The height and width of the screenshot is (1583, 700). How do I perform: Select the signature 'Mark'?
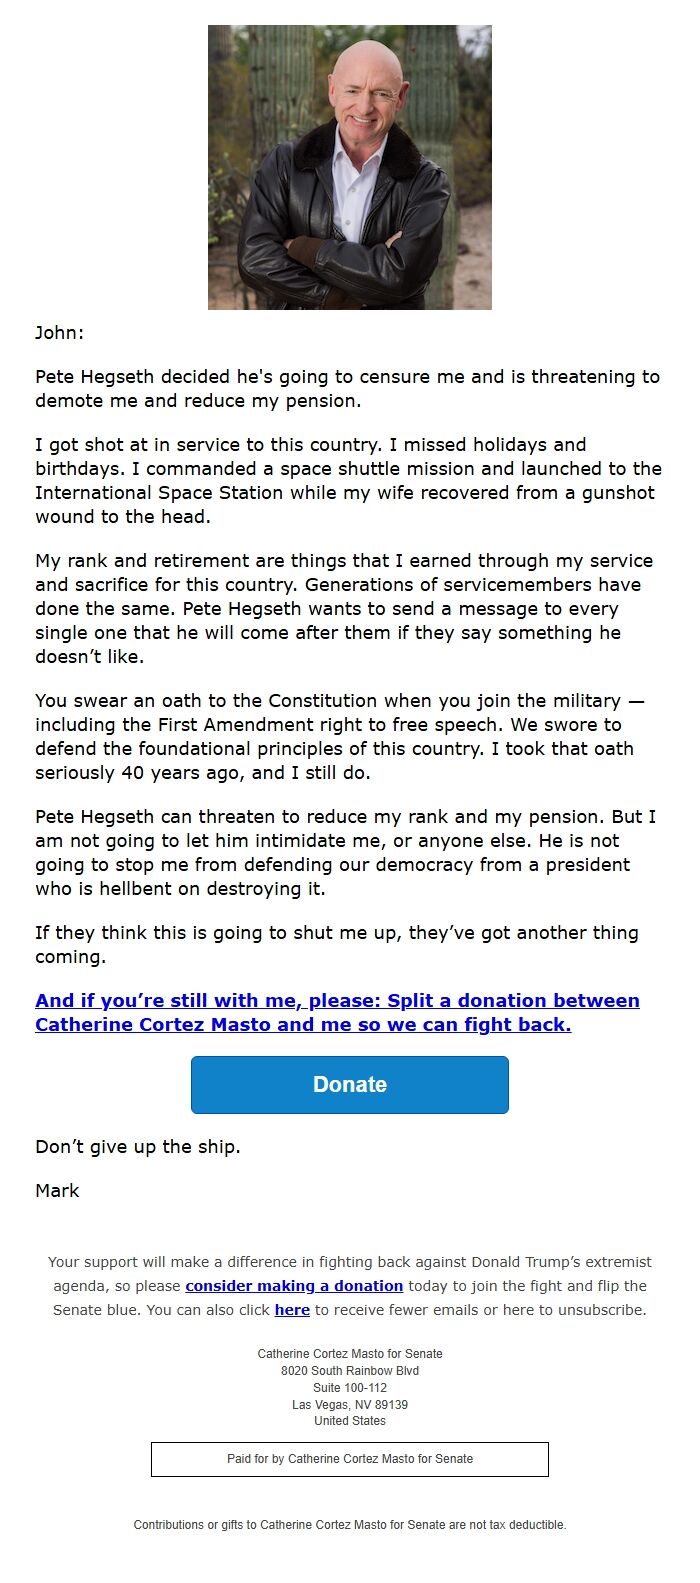[x=58, y=1190]
